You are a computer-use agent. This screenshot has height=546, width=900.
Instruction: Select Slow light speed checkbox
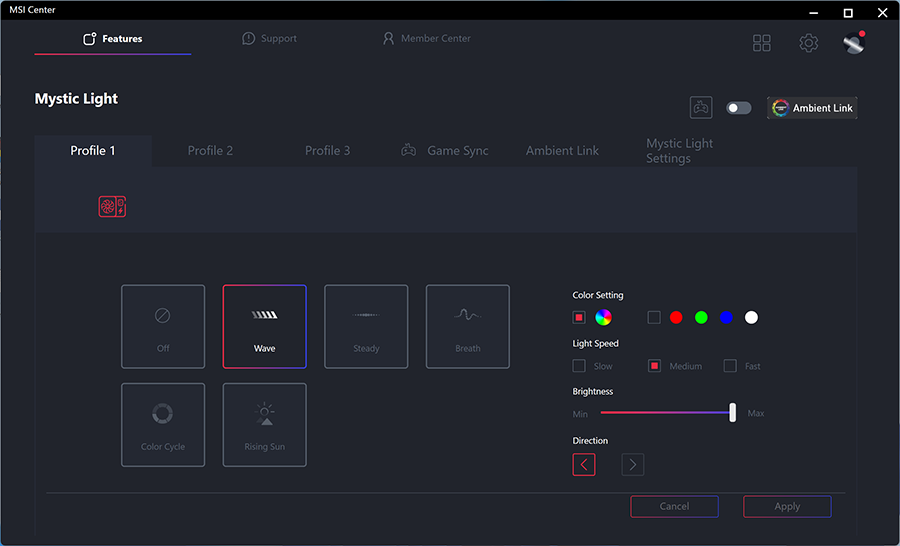tap(579, 366)
